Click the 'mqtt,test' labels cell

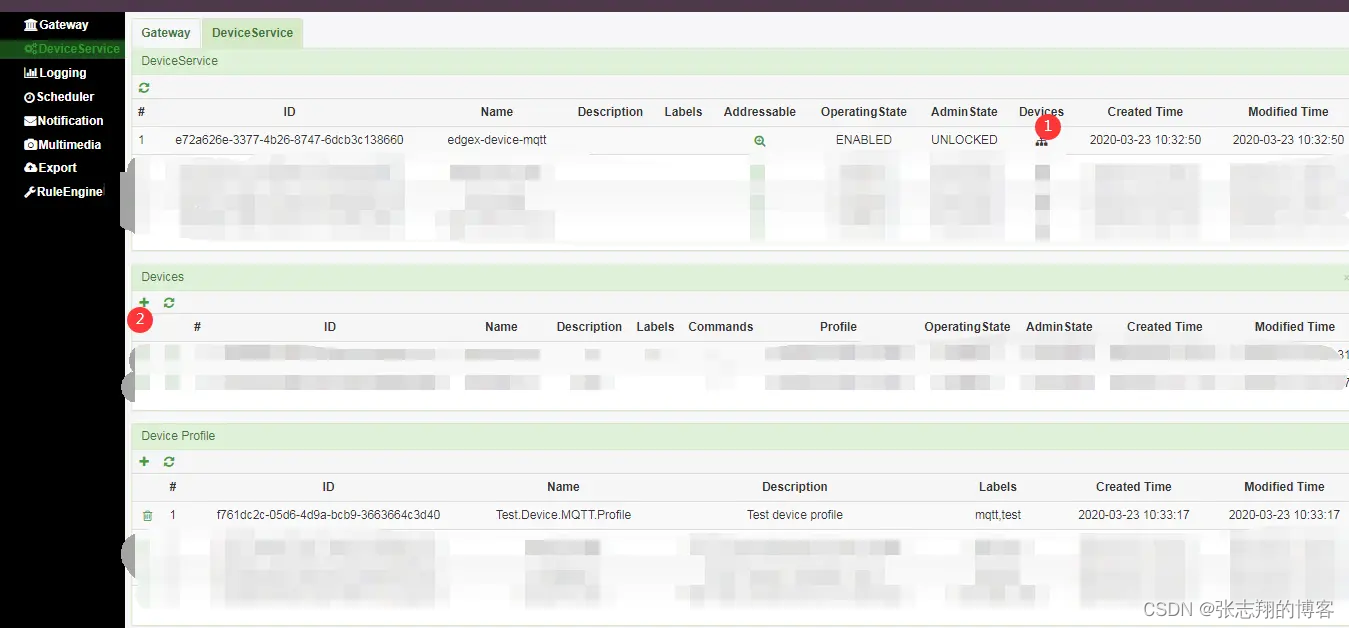[x=998, y=515]
